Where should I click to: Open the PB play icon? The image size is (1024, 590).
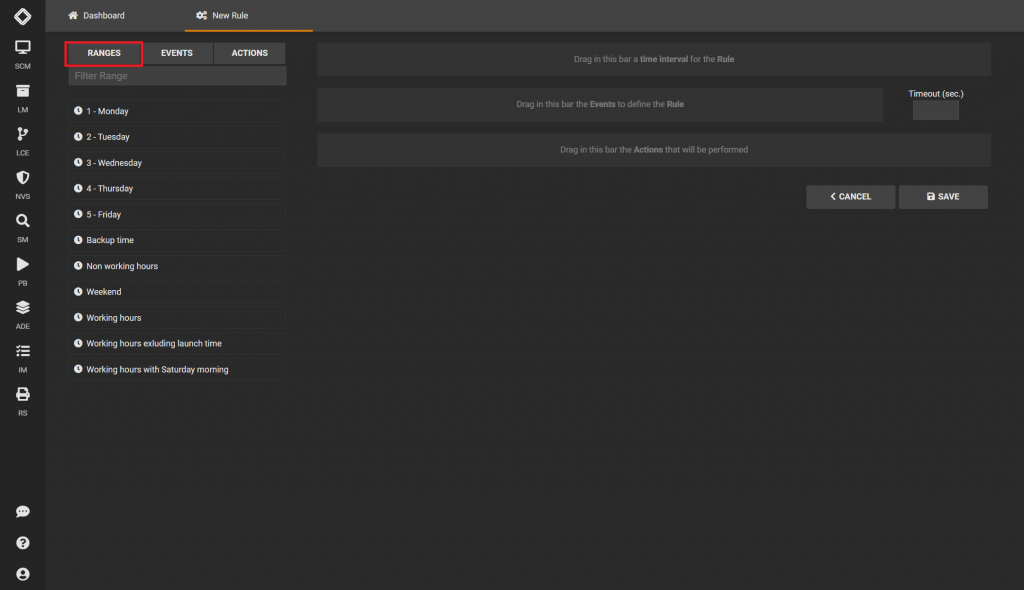pyautogui.click(x=22, y=264)
